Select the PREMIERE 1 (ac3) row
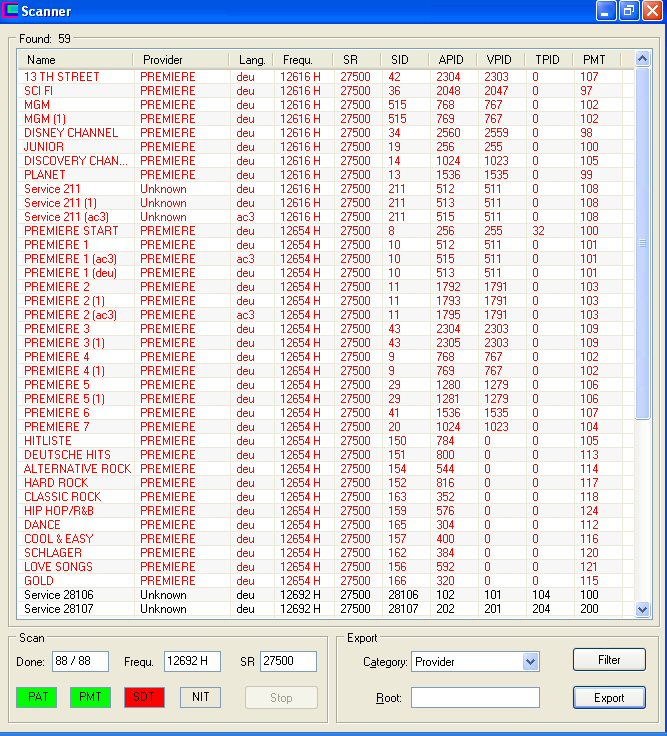The image size is (667, 736). [x=326, y=259]
